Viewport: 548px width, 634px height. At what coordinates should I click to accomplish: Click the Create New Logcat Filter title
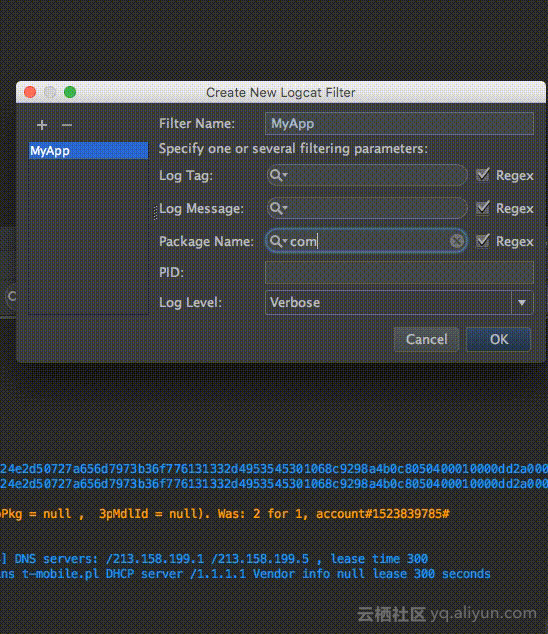point(281,93)
